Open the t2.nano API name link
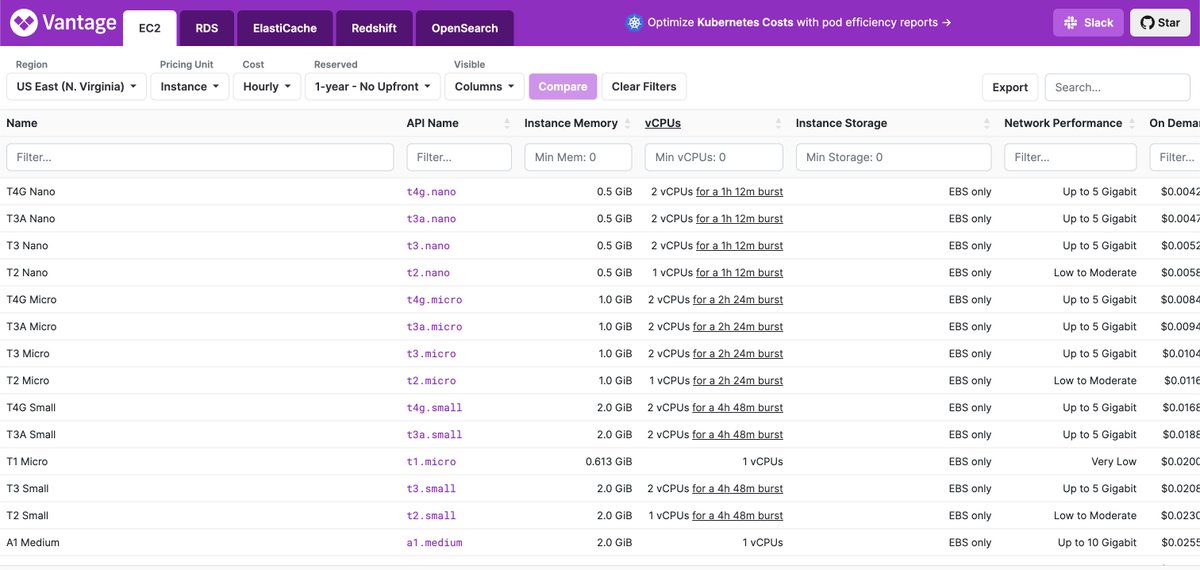This screenshot has height=570, width=1200. (x=428, y=273)
